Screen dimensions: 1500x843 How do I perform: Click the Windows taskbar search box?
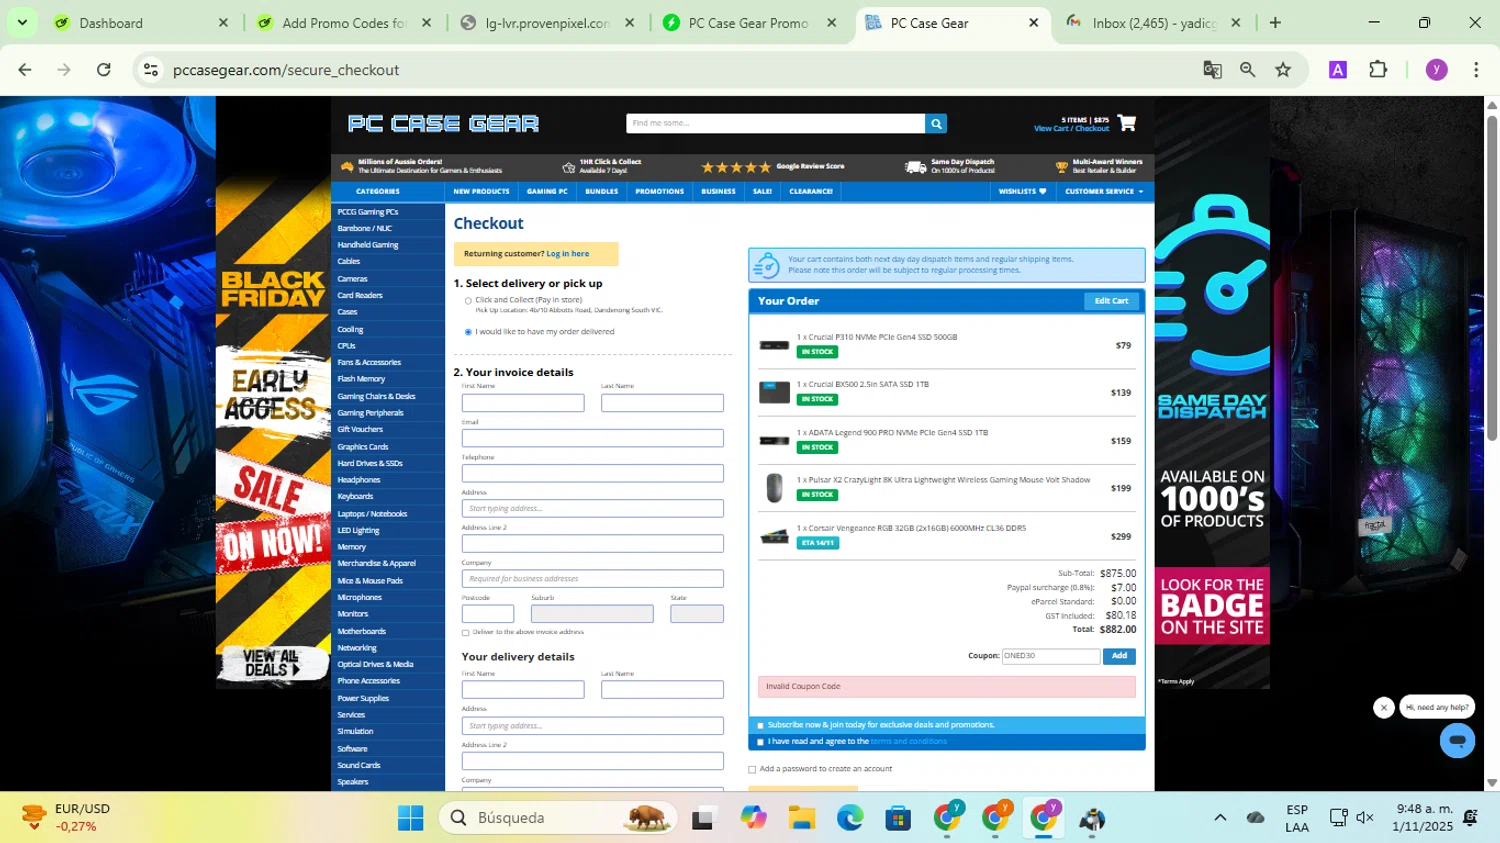[x=558, y=818]
